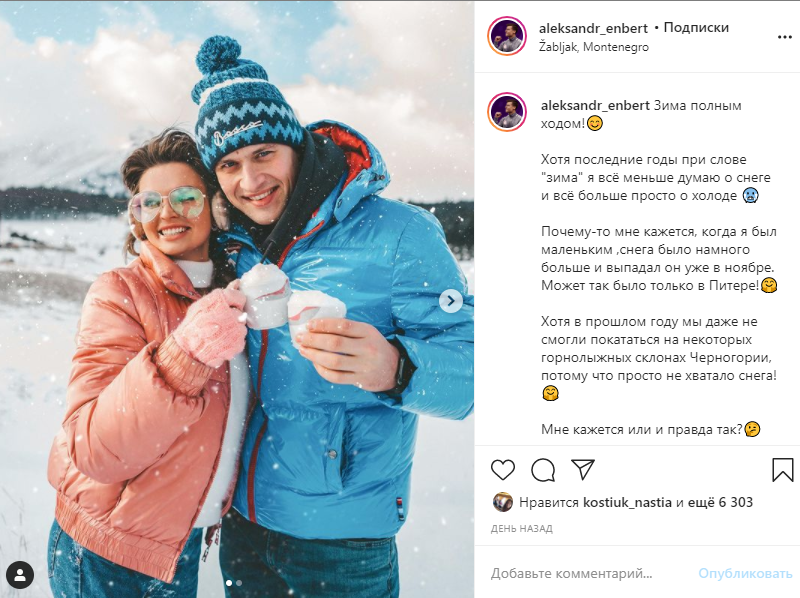Save post with bookmark icon
Viewport: 800px width, 598px height.
[x=782, y=469]
